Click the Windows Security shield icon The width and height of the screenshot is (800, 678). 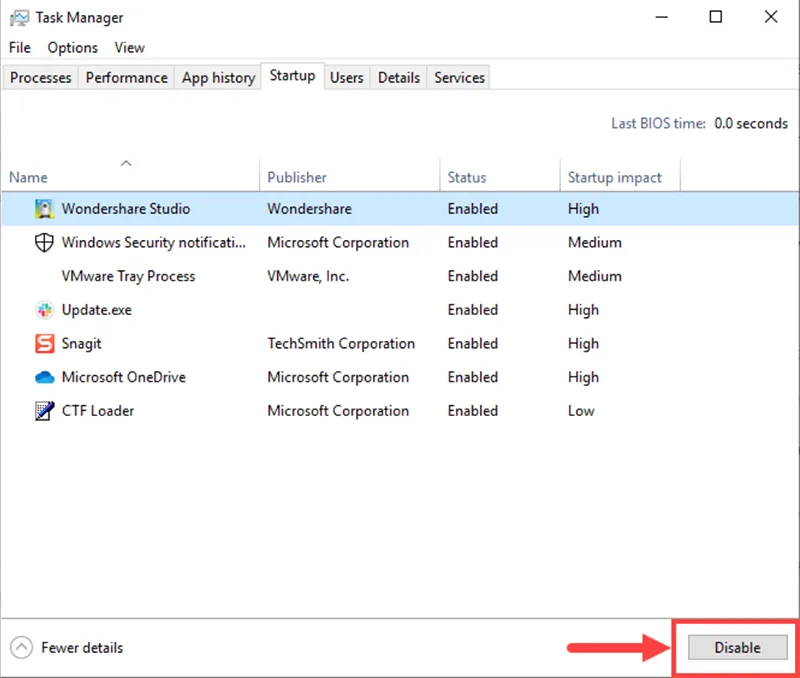44,242
